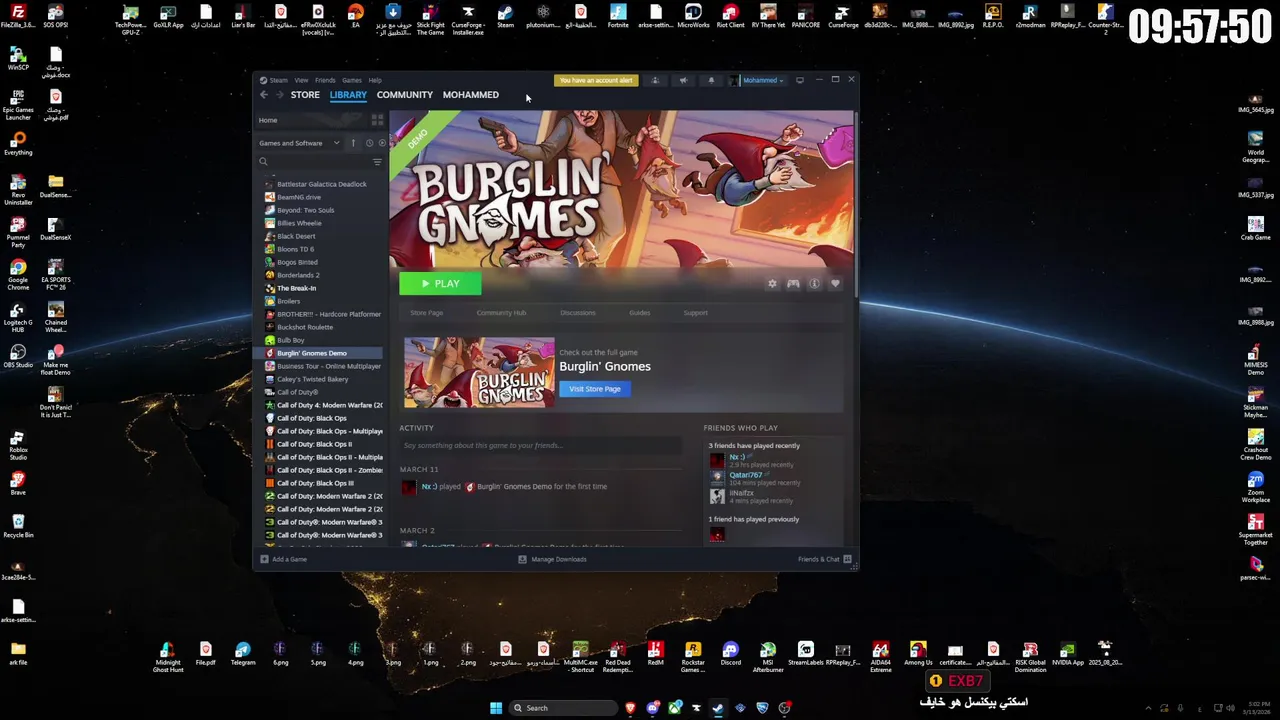
Task: Open announcements megaphone icon
Action: tap(683, 80)
